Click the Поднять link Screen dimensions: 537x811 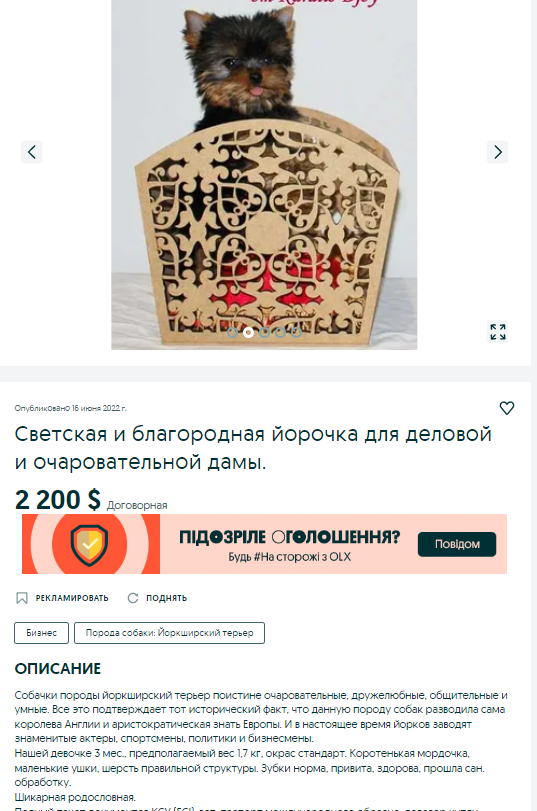click(x=167, y=598)
